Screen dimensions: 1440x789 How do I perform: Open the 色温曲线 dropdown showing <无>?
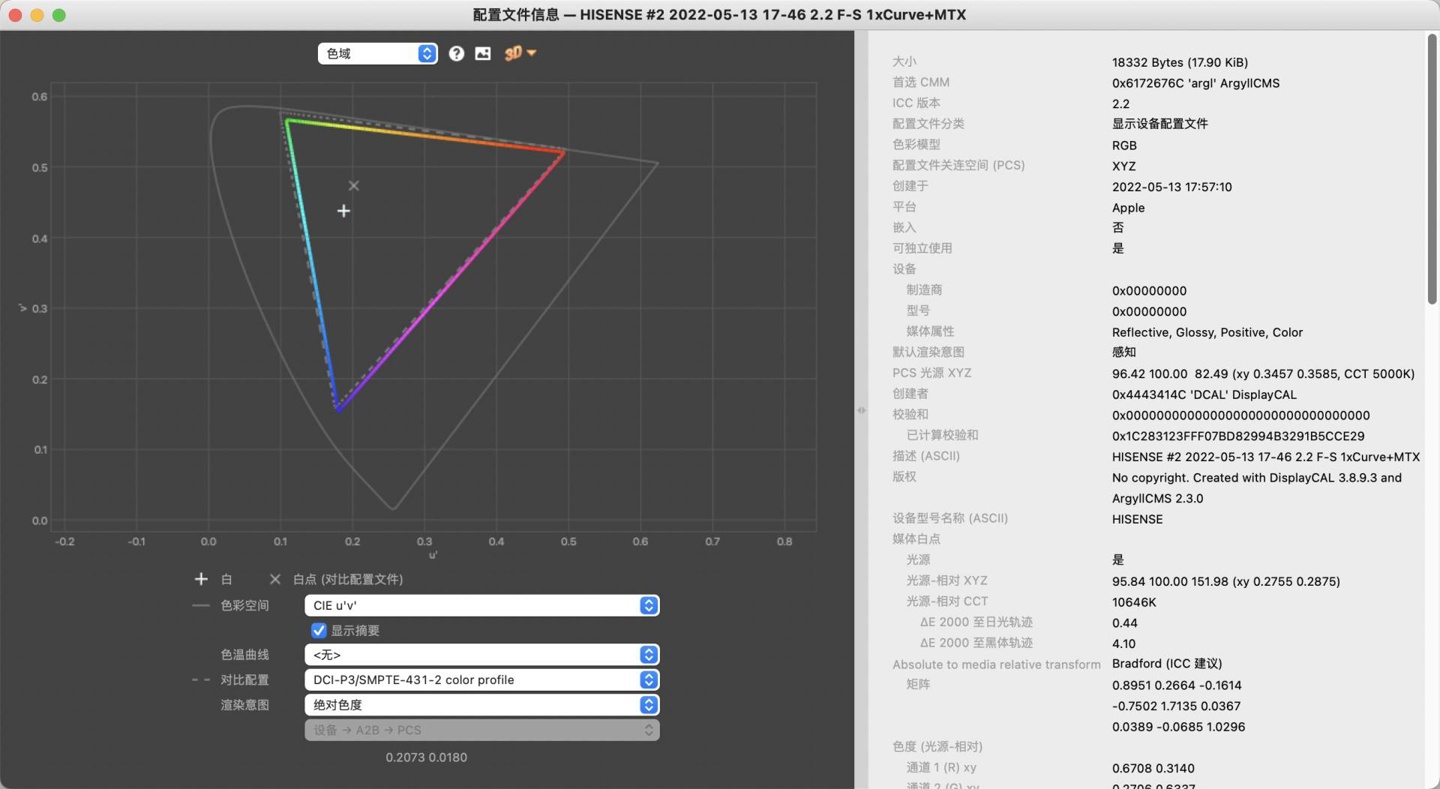pyautogui.click(x=481, y=655)
